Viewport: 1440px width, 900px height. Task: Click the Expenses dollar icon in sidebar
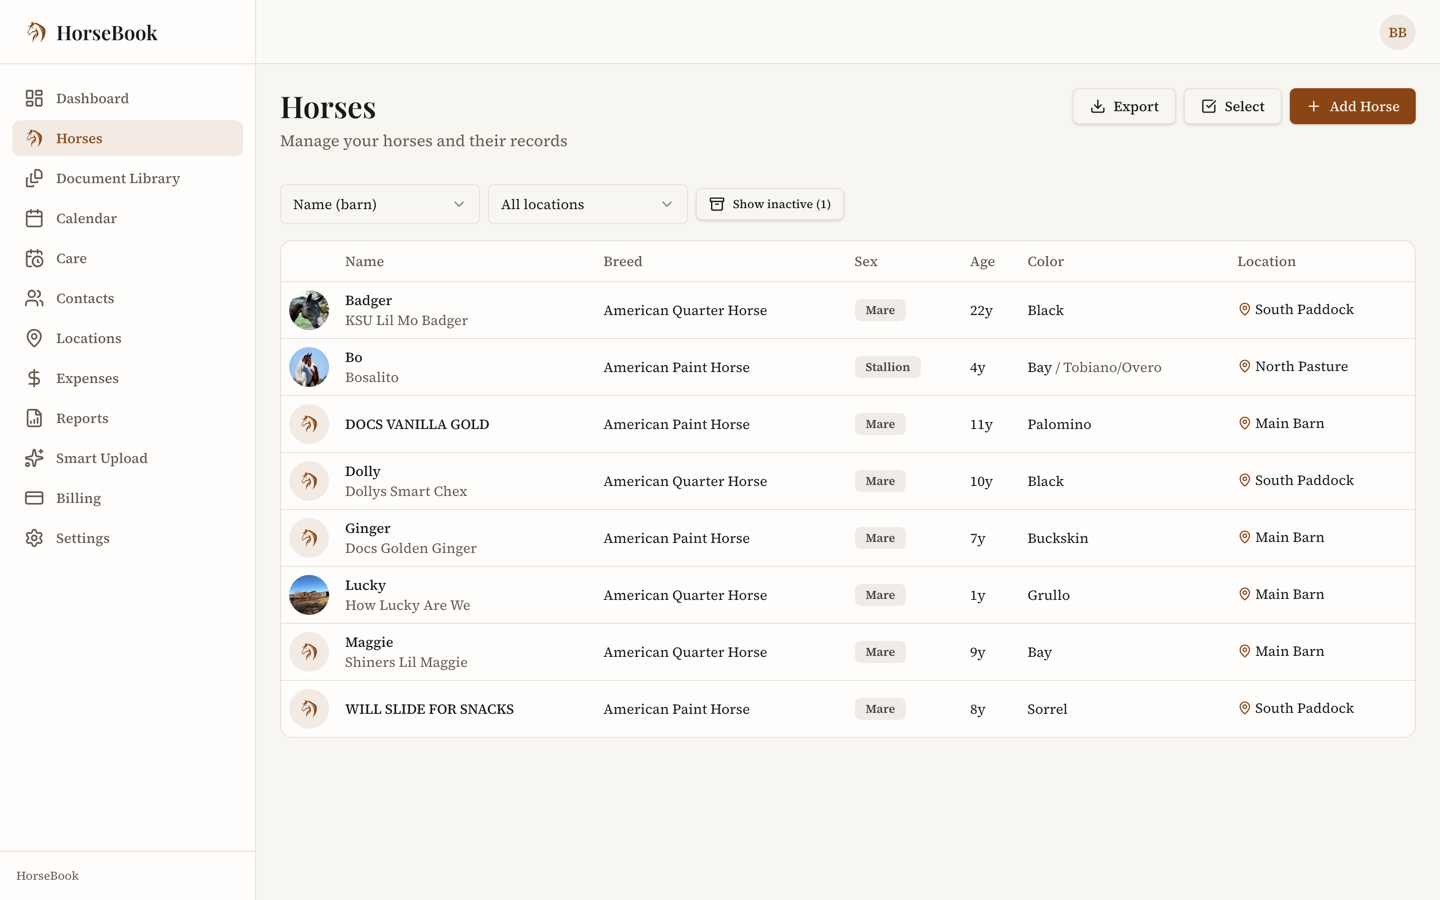(x=34, y=378)
